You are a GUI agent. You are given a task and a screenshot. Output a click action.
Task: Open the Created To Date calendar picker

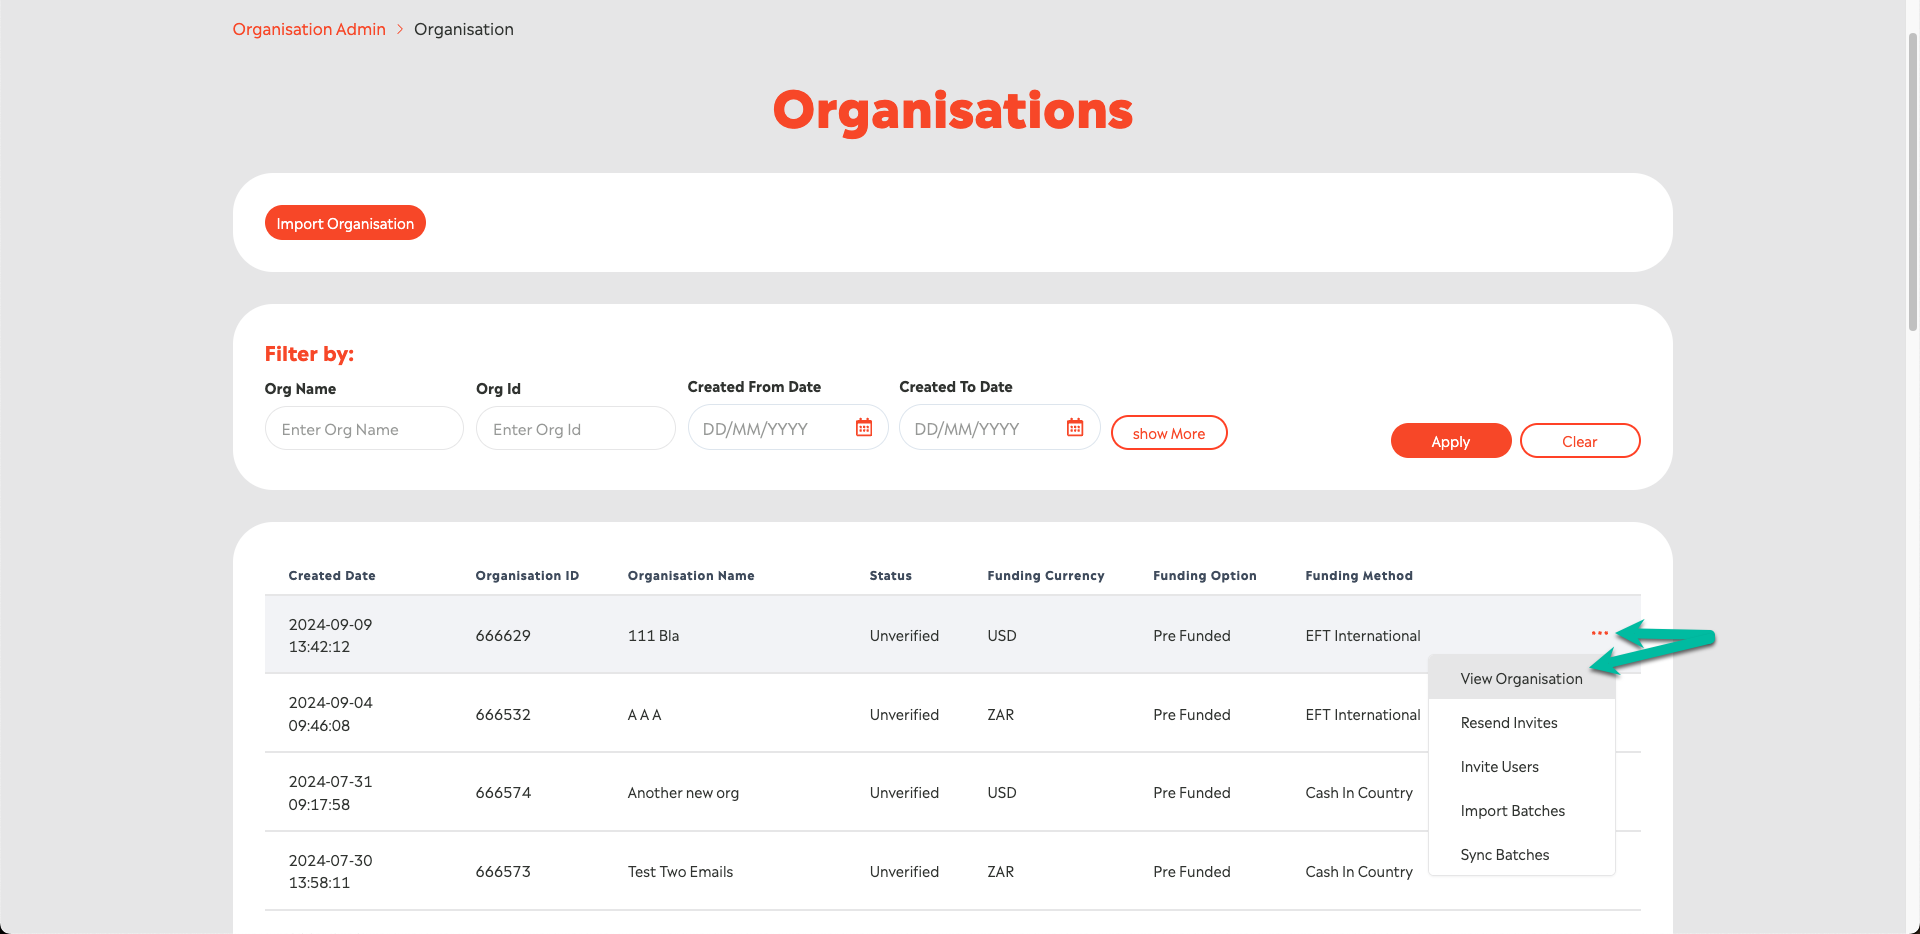coord(1074,427)
